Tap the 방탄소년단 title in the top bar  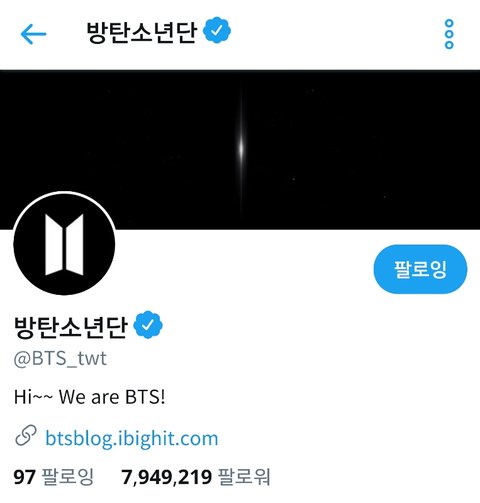tap(142, 32)
